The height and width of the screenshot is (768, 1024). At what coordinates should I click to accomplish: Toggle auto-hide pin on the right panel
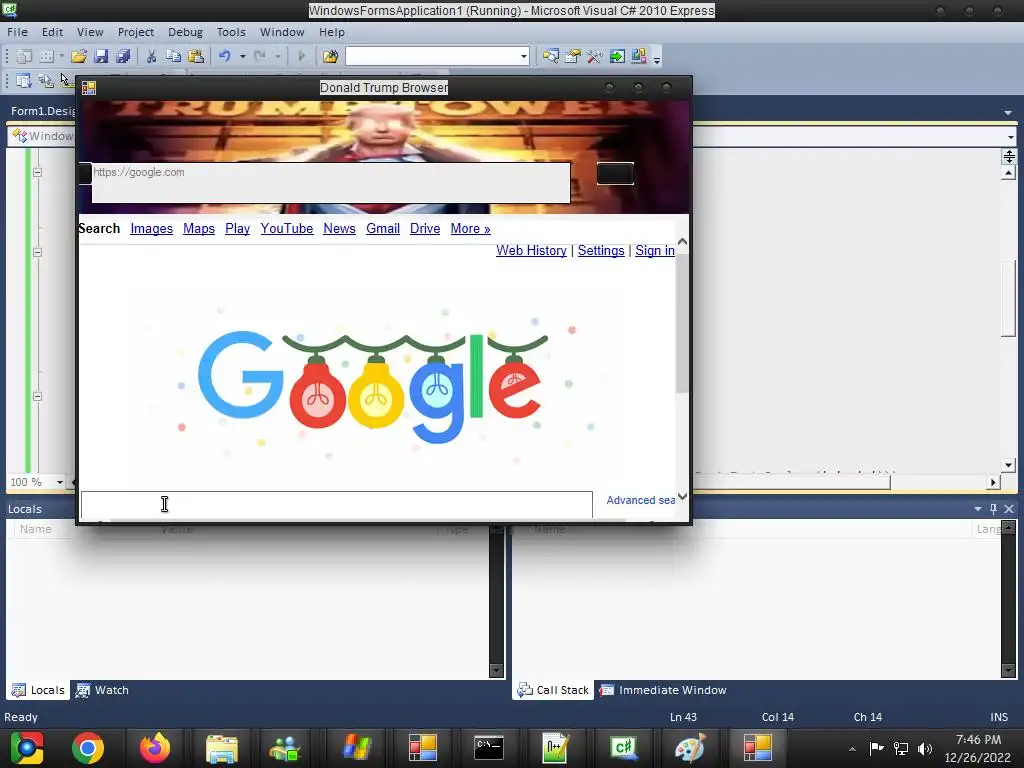coord(993,509)
